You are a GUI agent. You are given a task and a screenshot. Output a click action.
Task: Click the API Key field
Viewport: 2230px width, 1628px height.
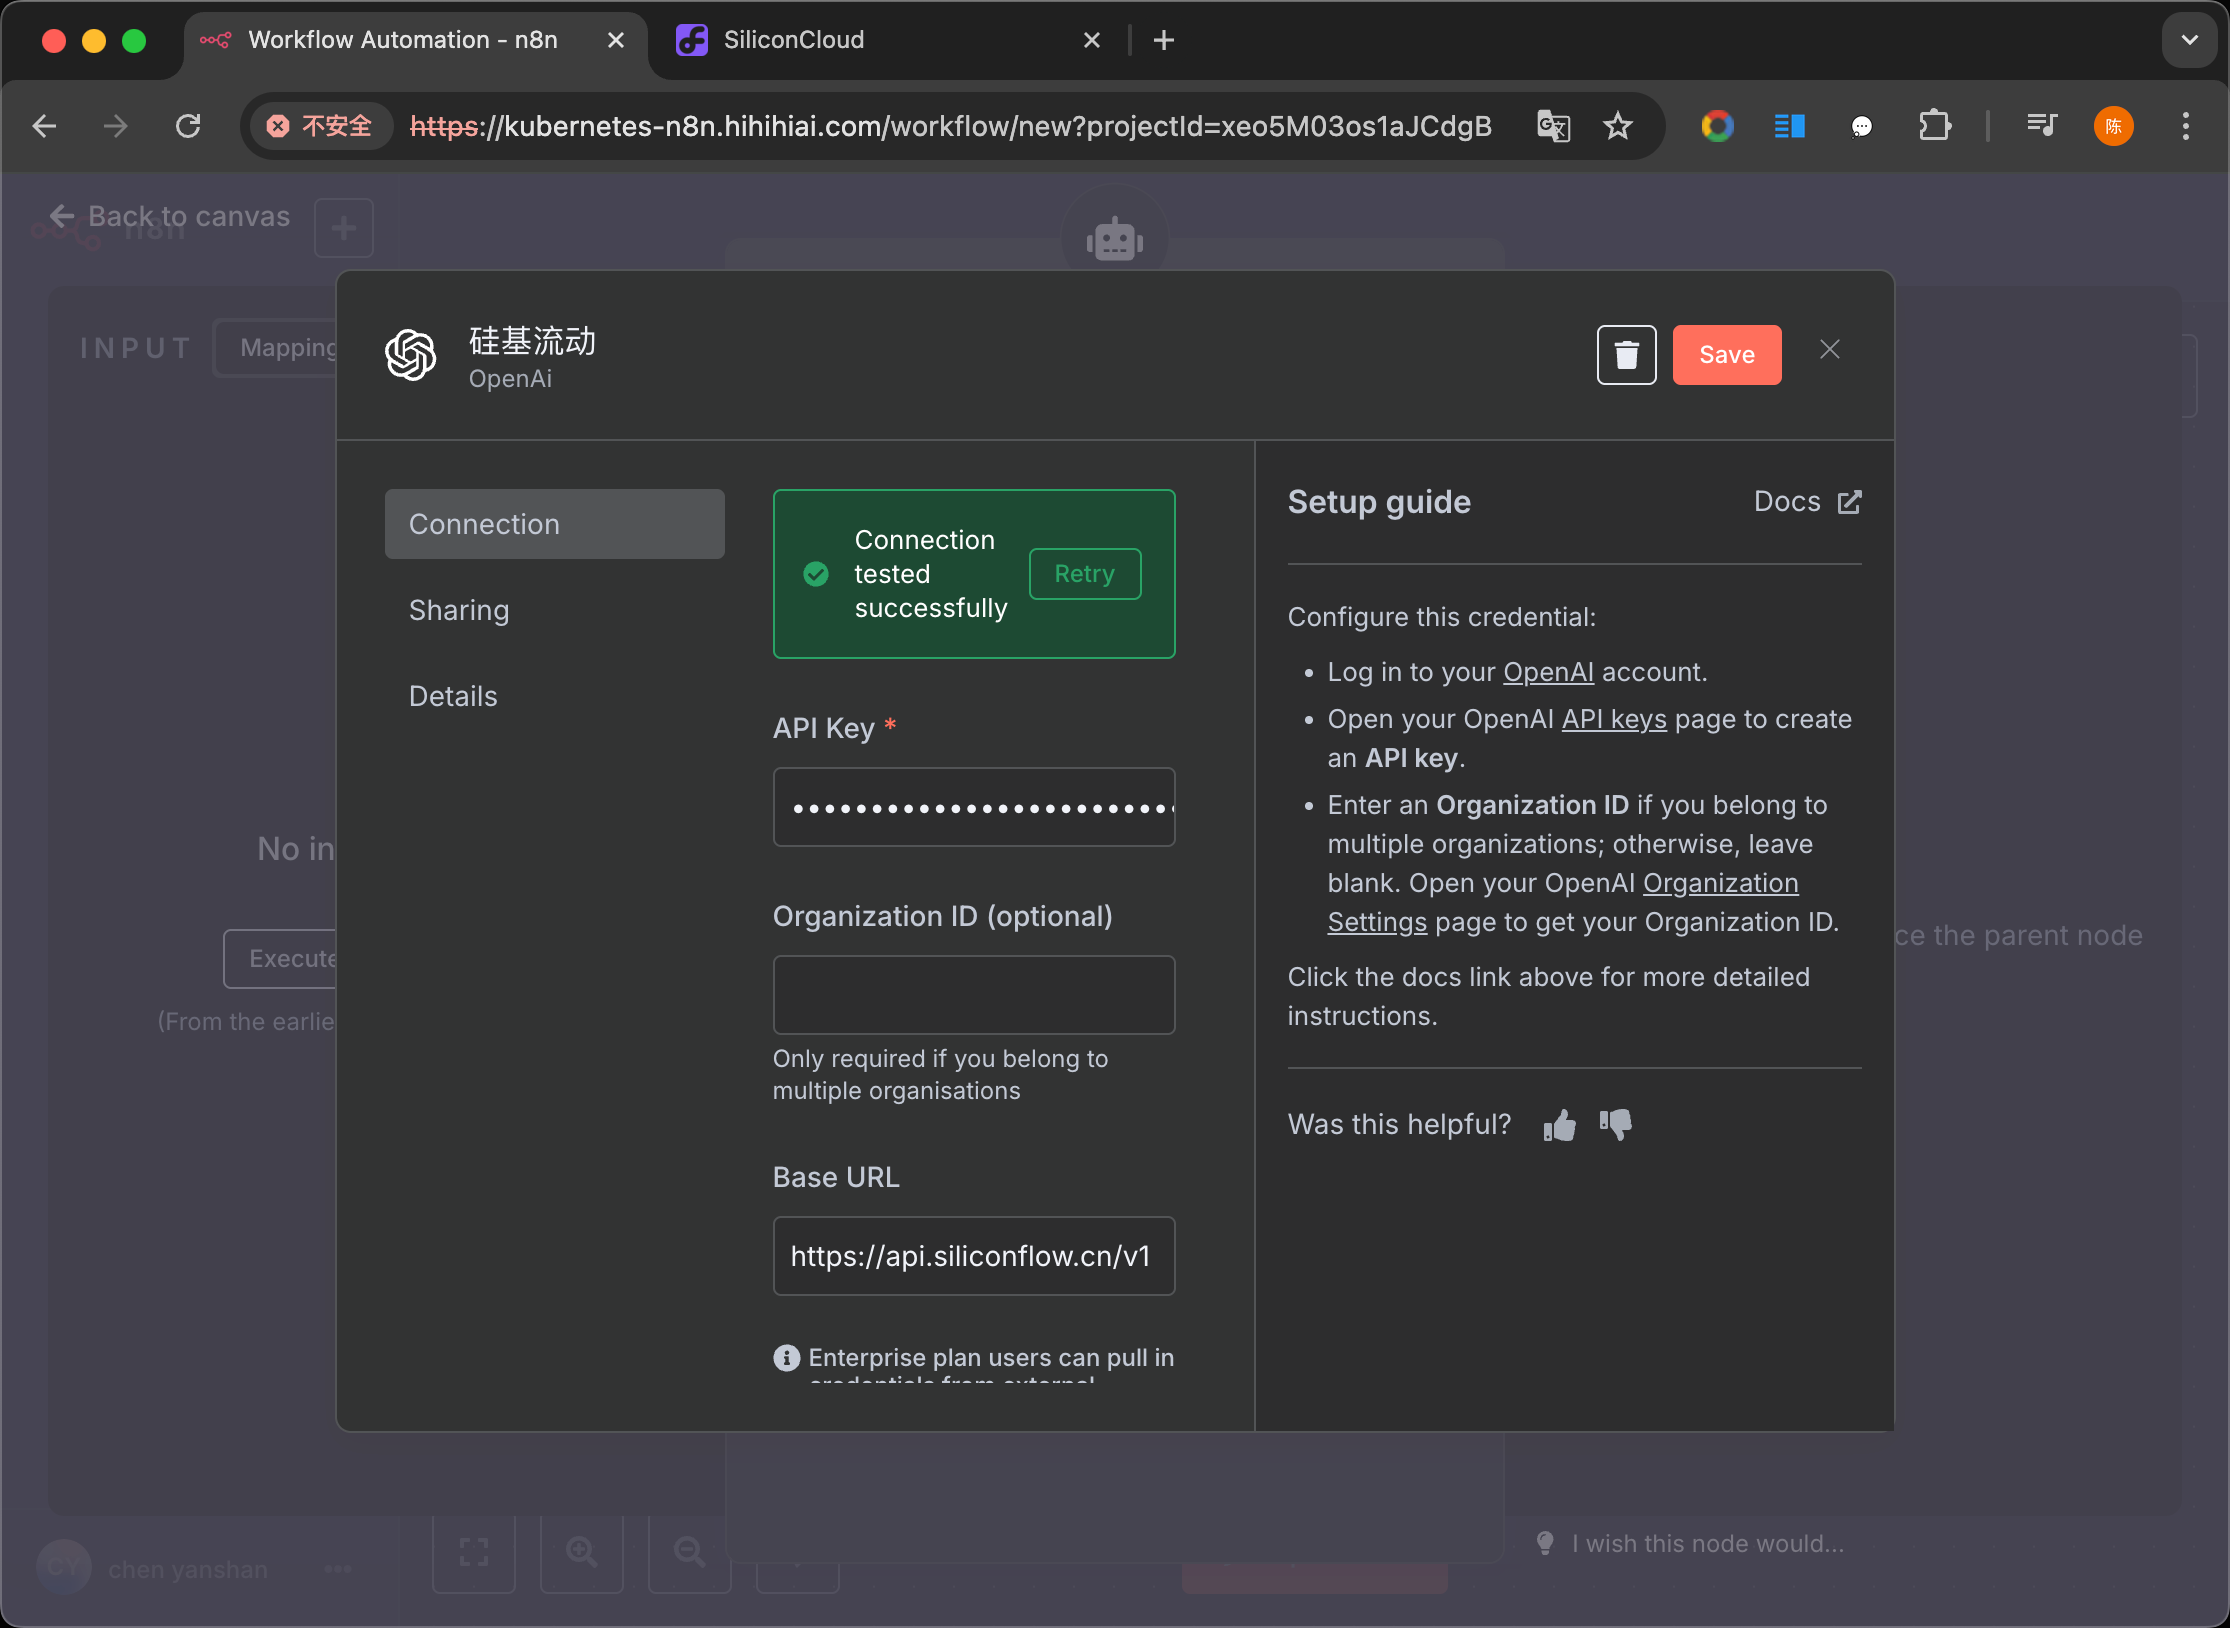pyautogui.click(x=974, y=807)
